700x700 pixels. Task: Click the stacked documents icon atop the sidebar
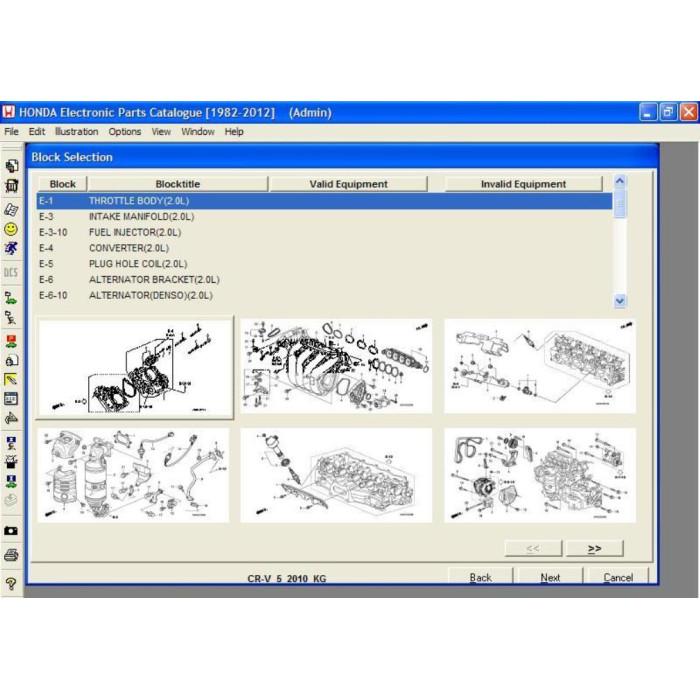point(11,166)
